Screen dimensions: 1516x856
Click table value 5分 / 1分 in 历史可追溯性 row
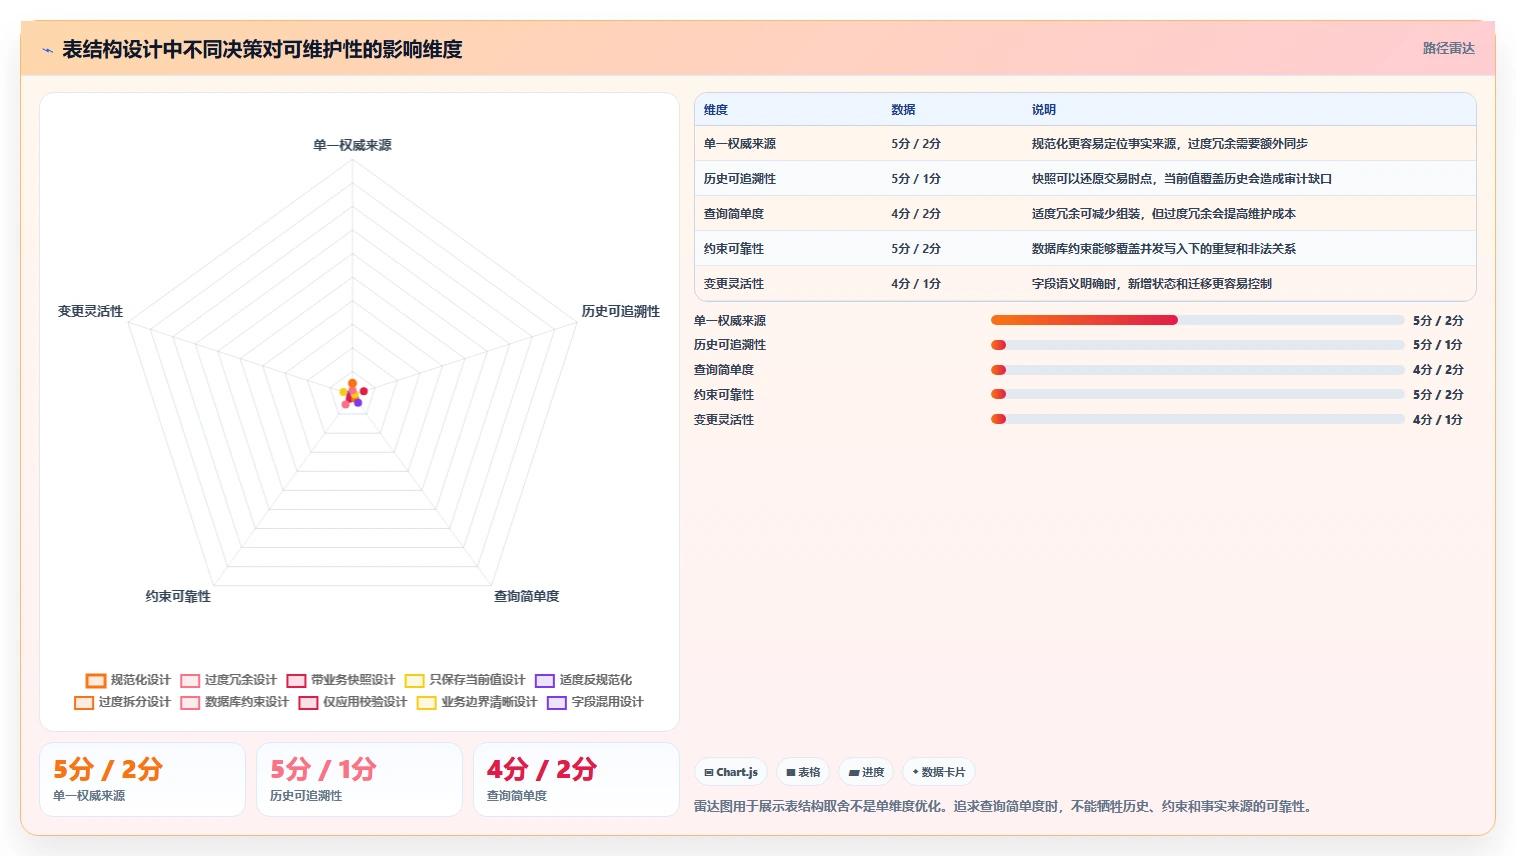(x=916, y=179)
